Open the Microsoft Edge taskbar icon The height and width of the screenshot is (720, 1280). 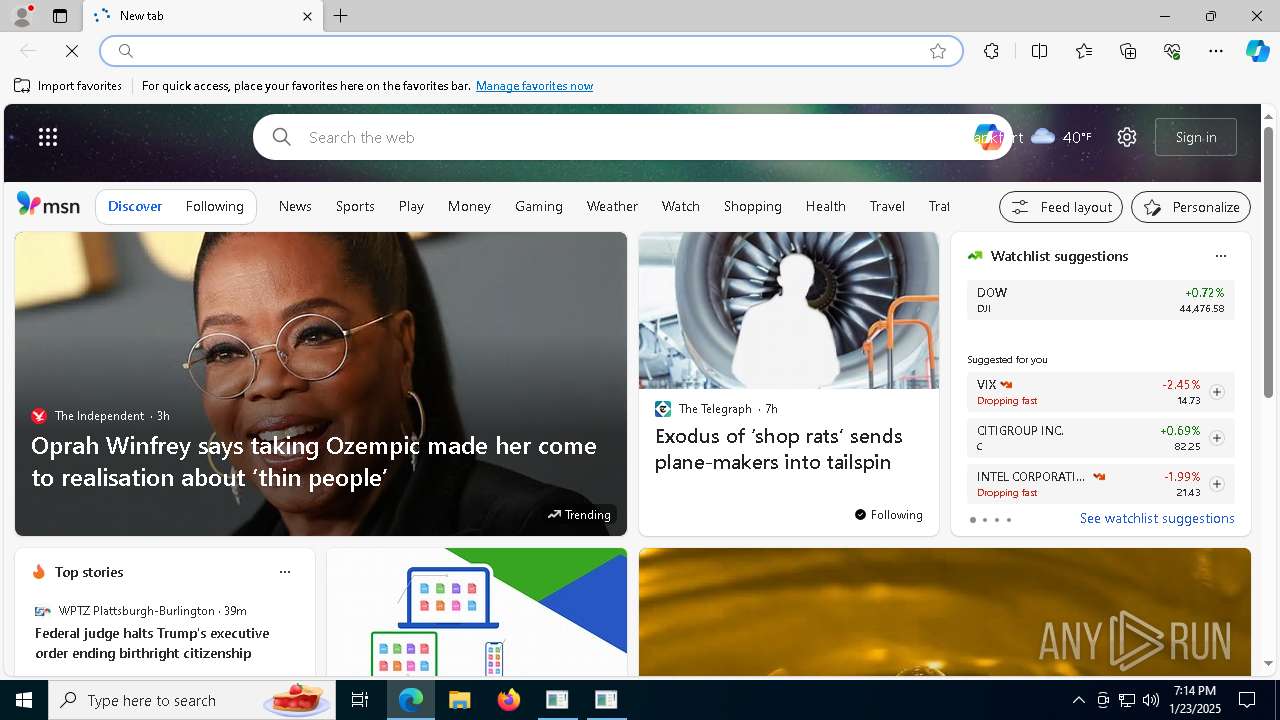tap(411, 700)
